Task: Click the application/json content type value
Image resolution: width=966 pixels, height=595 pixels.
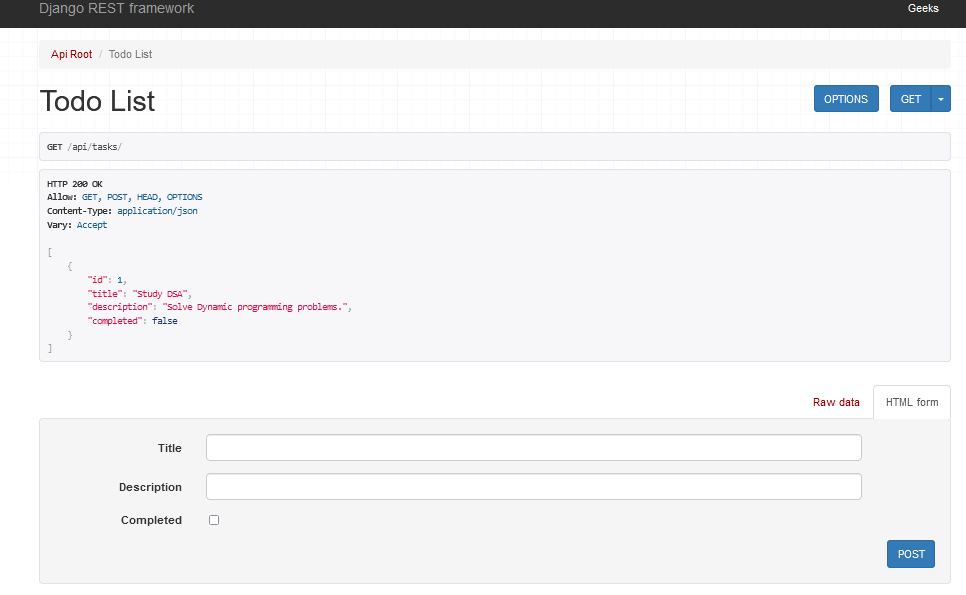Action: pos(157,211)
